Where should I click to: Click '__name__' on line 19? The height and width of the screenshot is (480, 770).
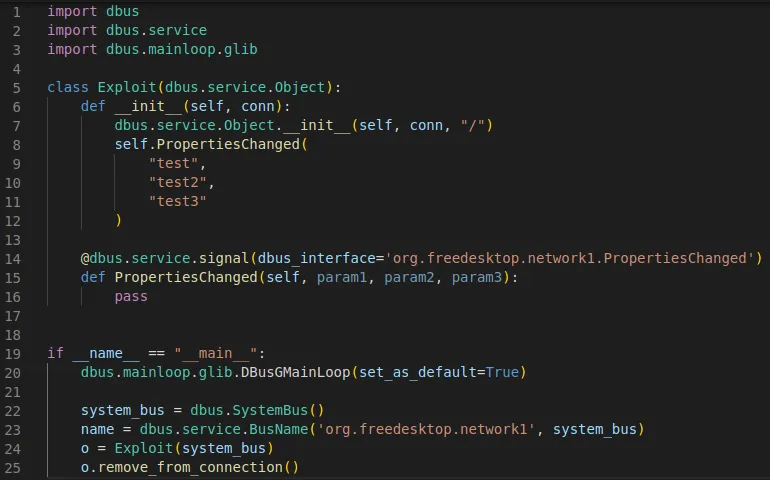(106, 353)
